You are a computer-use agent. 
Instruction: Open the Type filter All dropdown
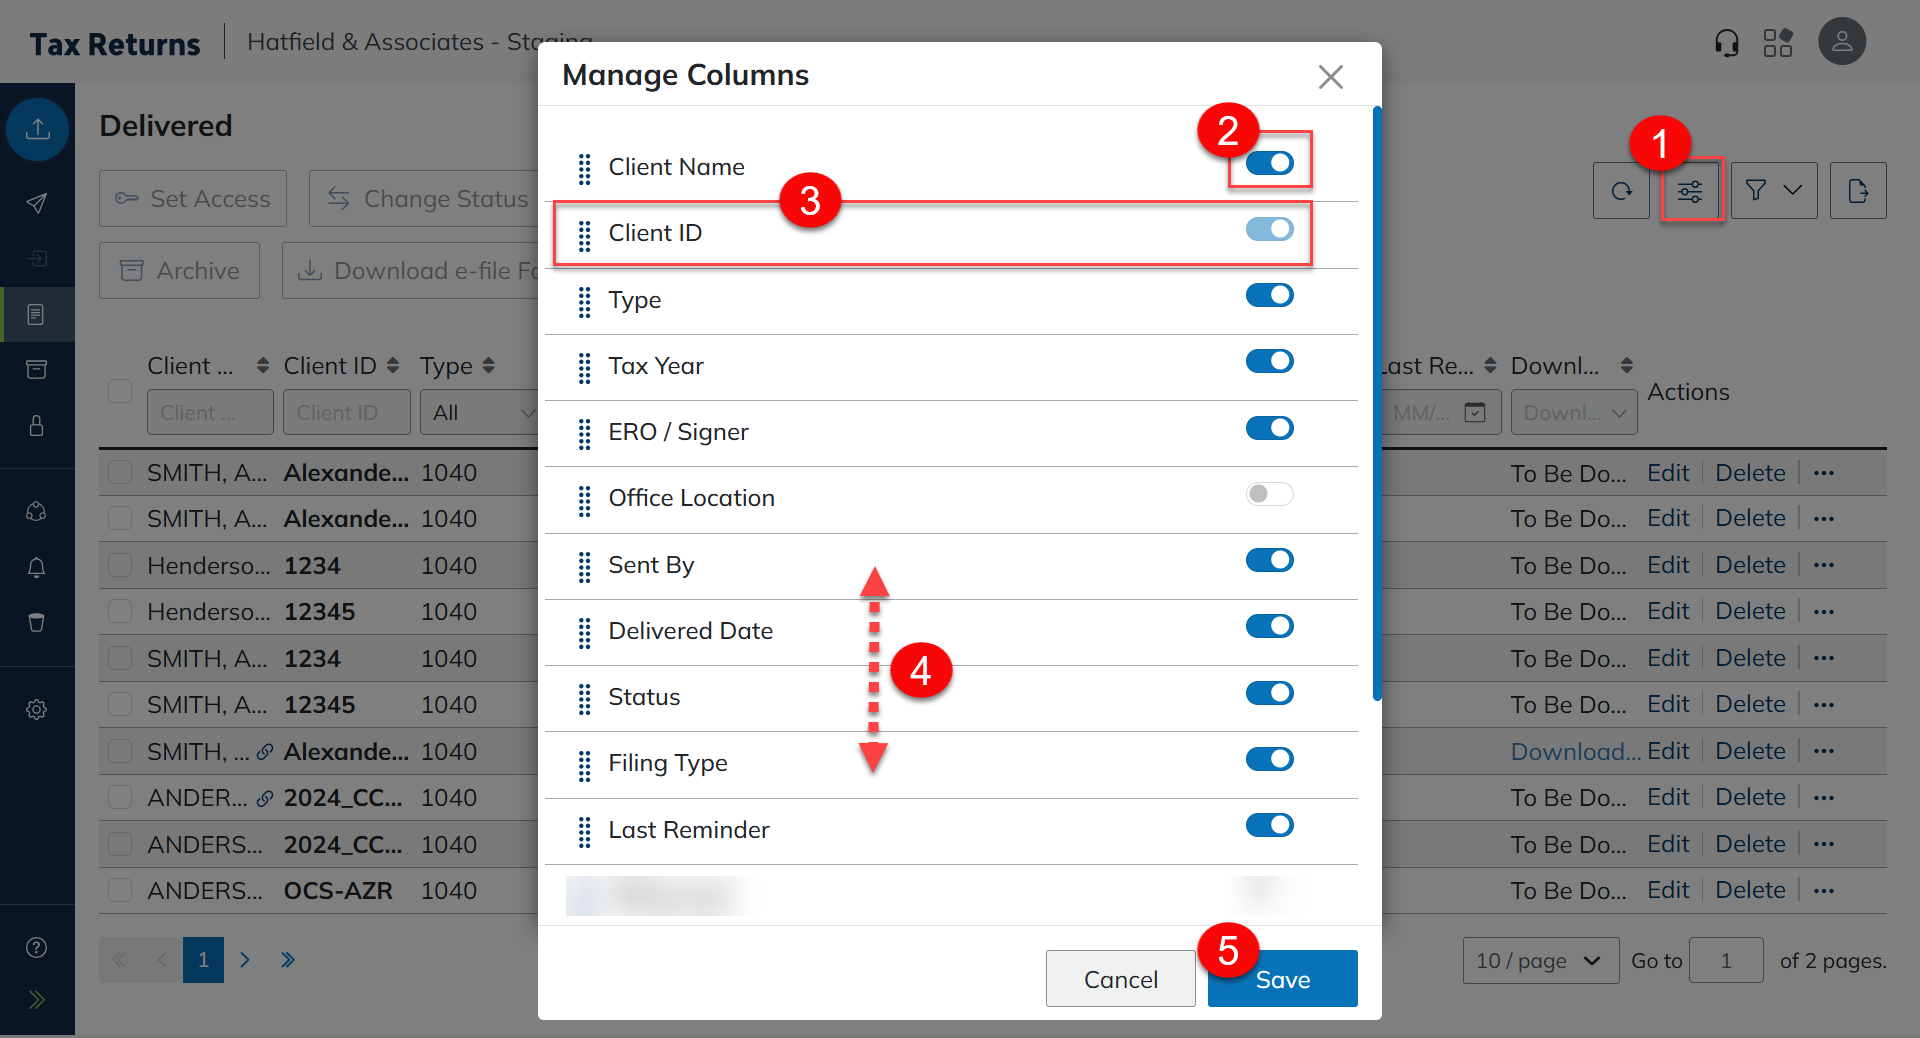point(480,413)
